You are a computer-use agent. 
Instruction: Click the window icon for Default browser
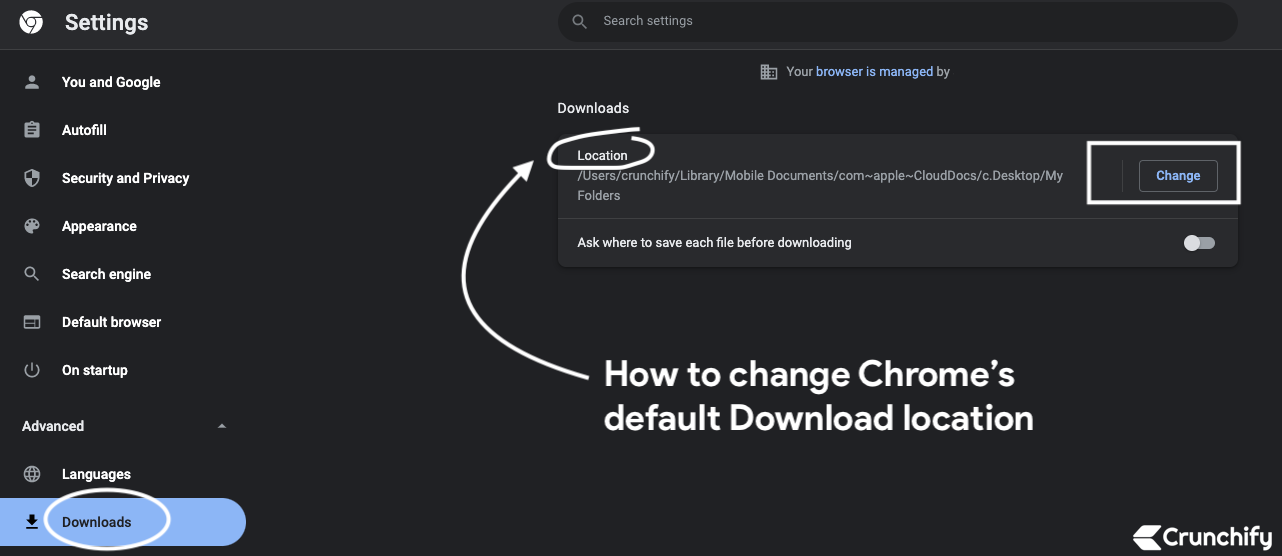coord(32,322)
